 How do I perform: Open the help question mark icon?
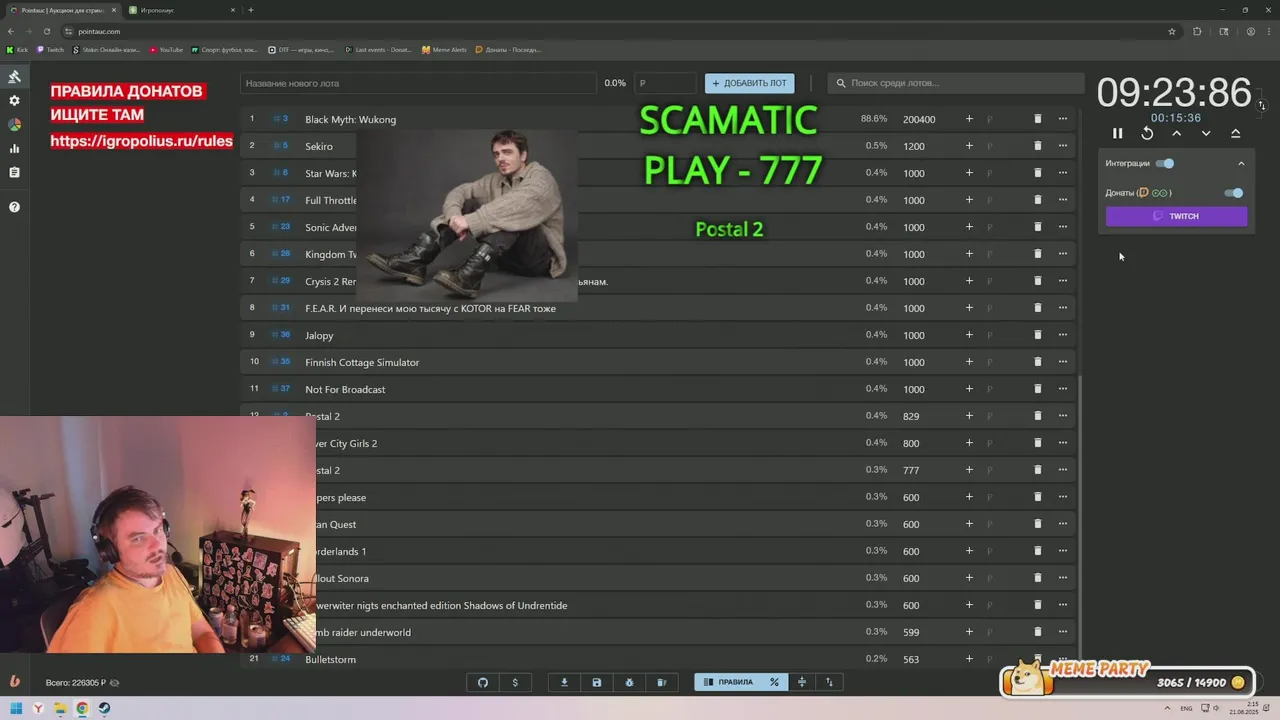14,207
